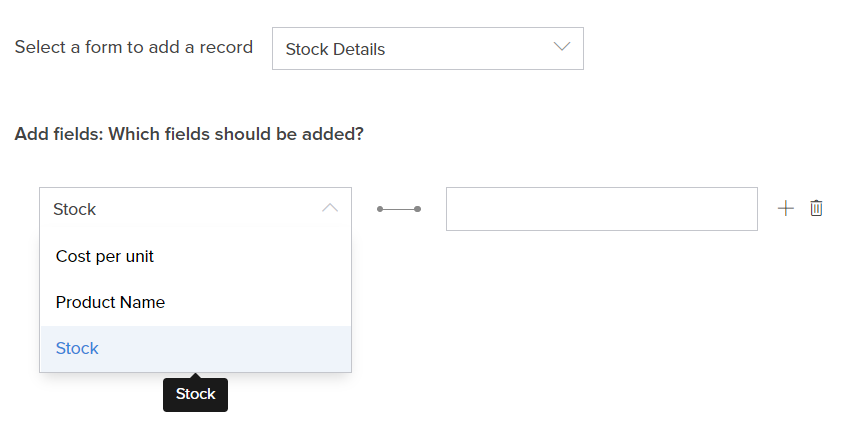The image size is (867, 431).
Task: Click the black Stock tooltip bubble
Action: click(x=195, y=395)
